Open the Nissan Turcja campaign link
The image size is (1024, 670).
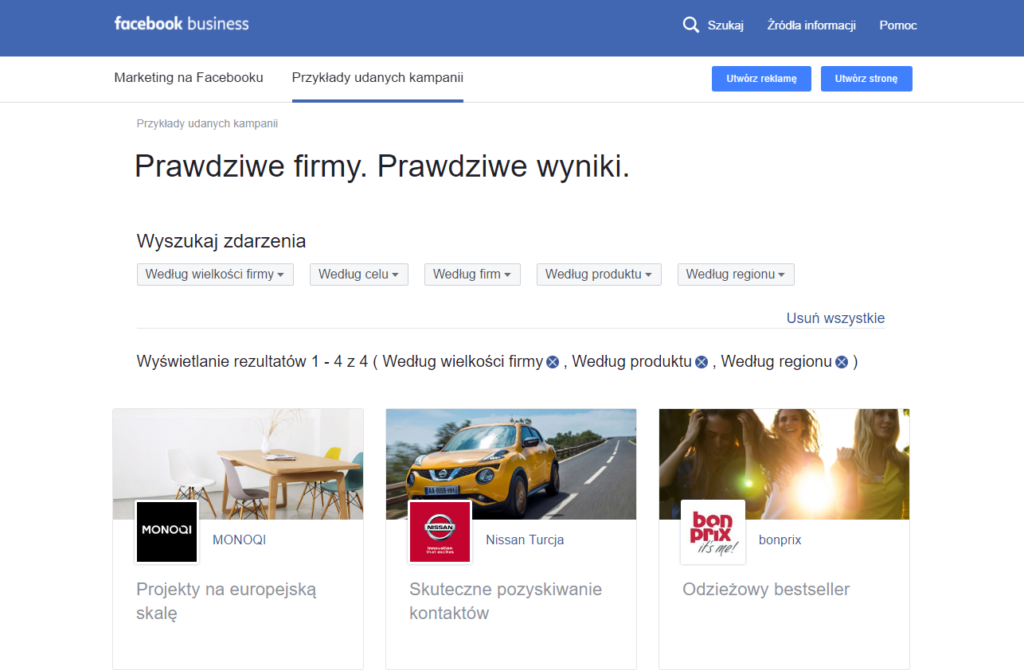(x=524, y=539)
